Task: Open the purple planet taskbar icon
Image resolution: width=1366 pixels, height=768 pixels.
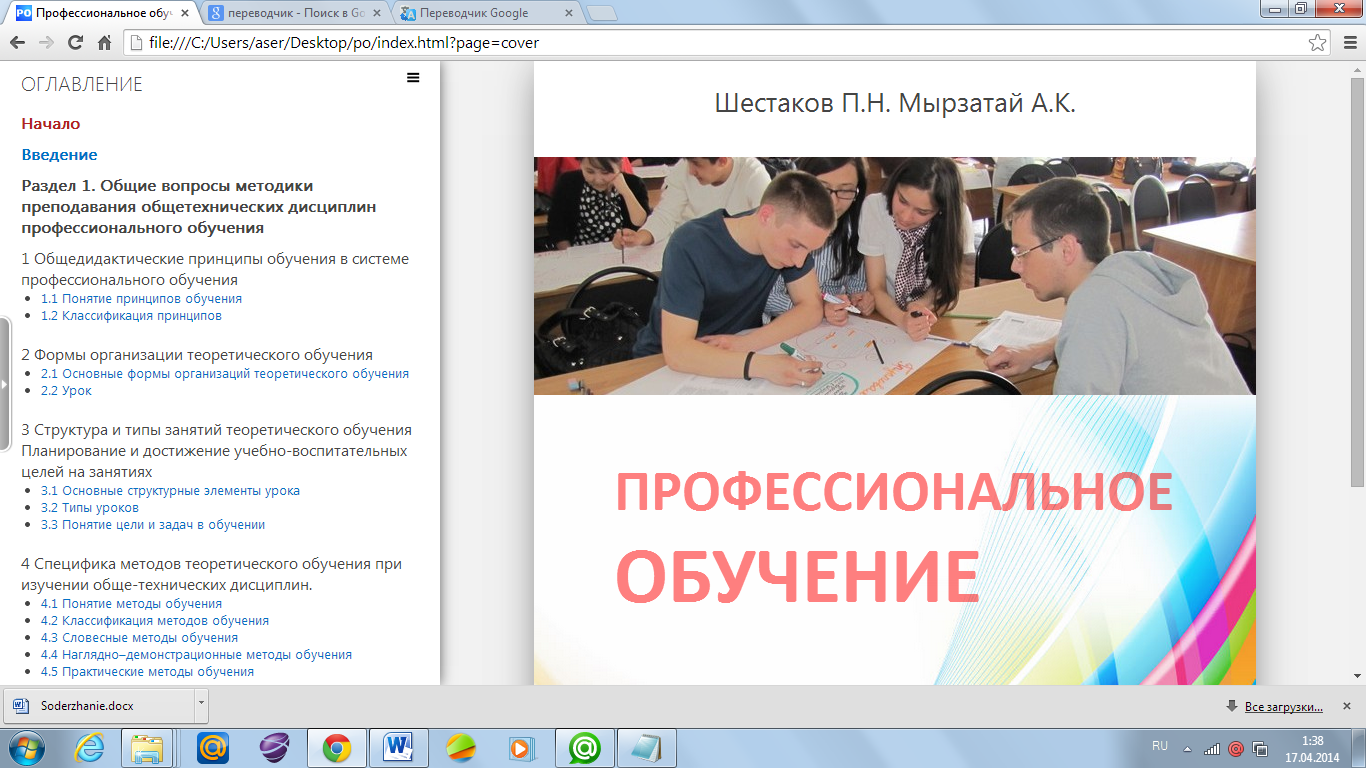Action: pyautogui.click(x=274, y=747)
